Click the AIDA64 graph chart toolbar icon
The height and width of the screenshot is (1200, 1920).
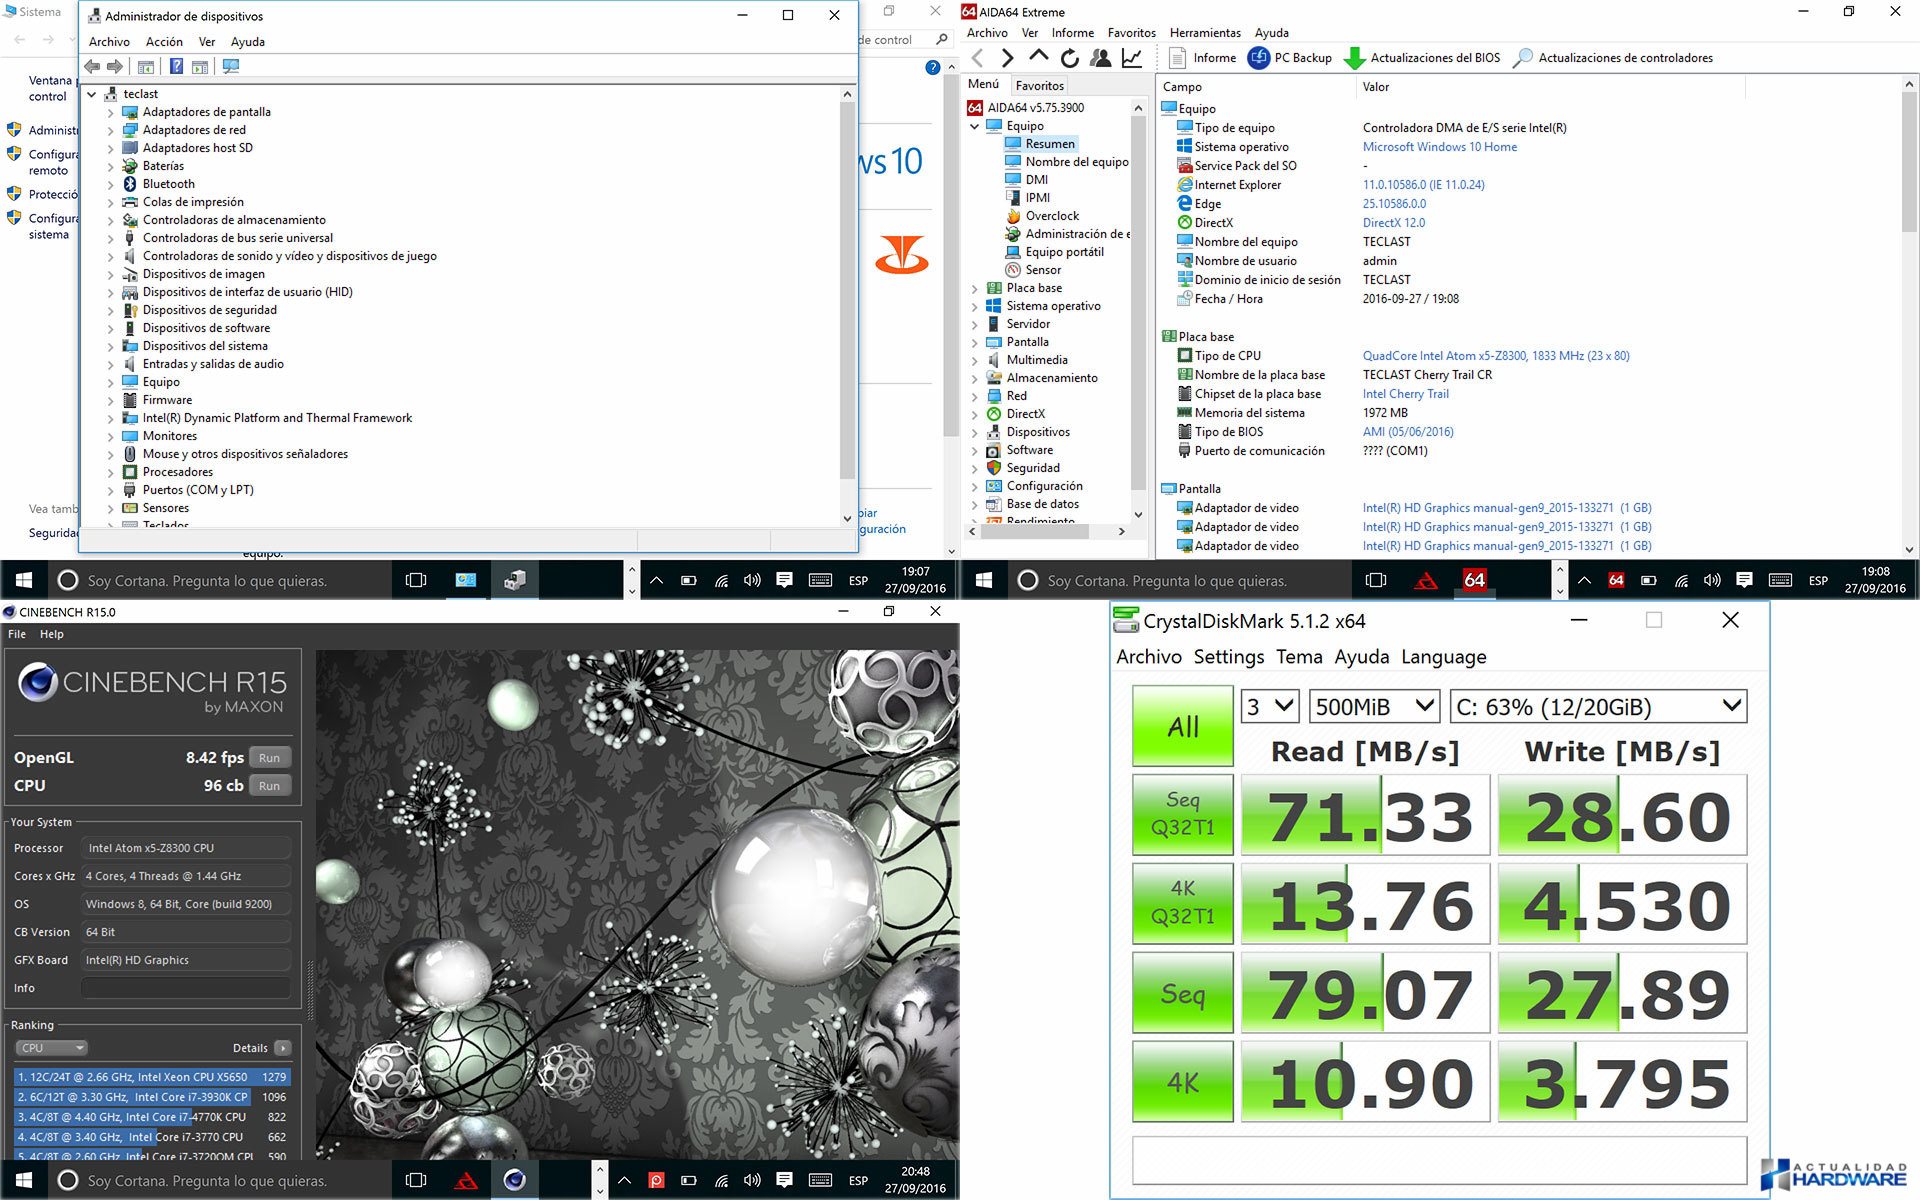1132,58
